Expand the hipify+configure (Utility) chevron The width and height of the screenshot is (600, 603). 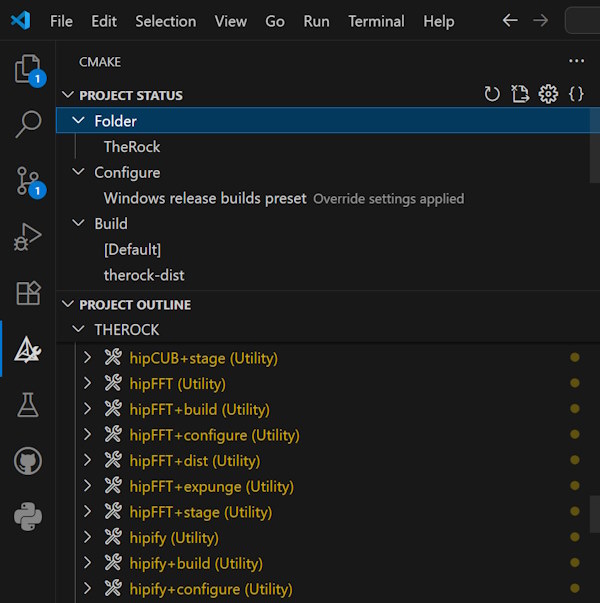88,588
